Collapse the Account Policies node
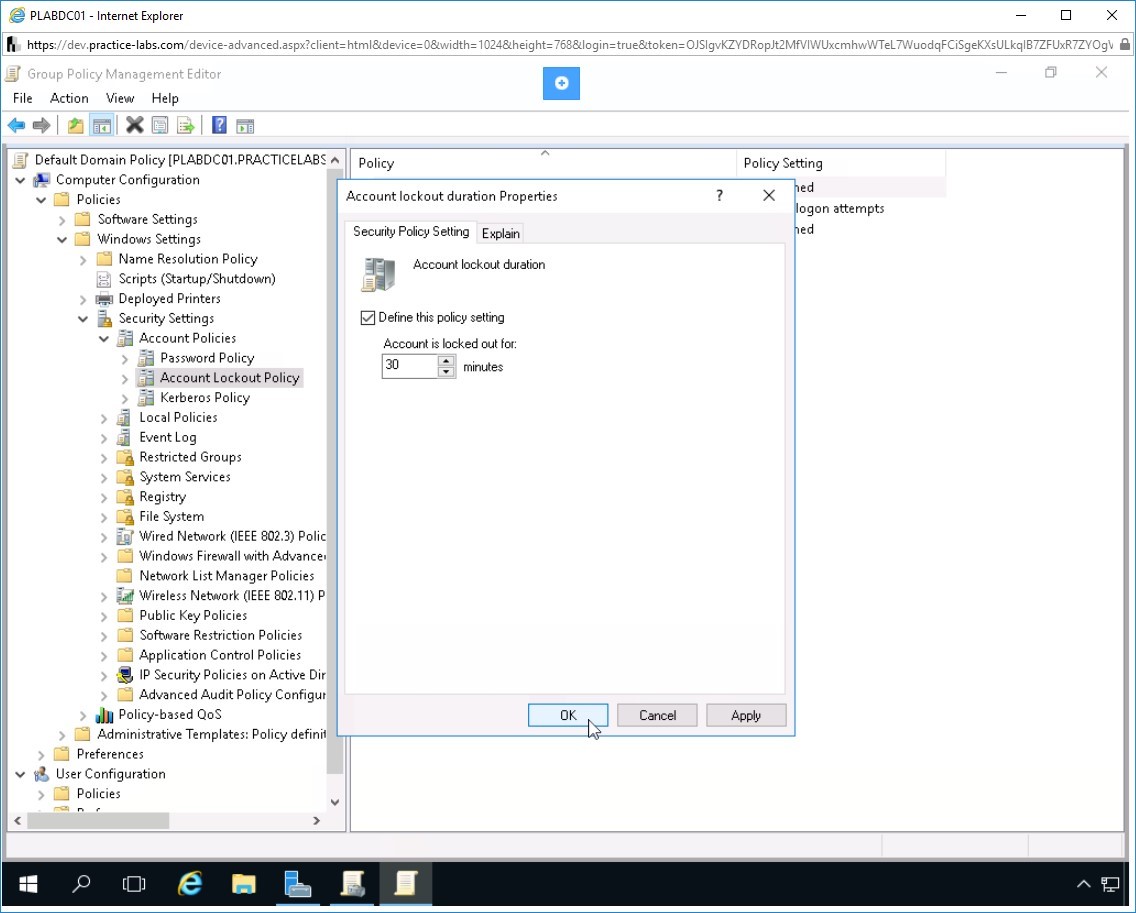 click(104, 338)
